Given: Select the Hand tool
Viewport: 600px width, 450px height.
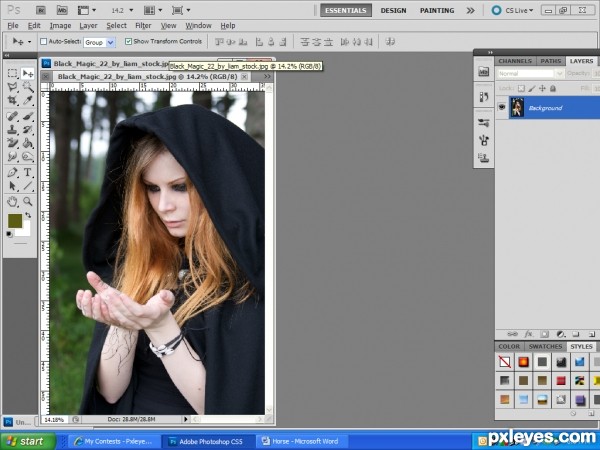Looking at the screenshot, I should click(13, 201).
